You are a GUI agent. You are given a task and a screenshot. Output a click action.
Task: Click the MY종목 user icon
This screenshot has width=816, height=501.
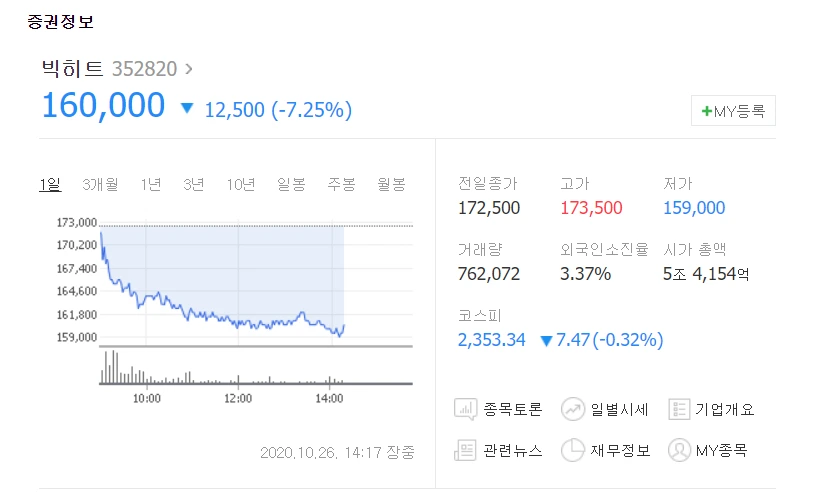click(x=679, y=450)
